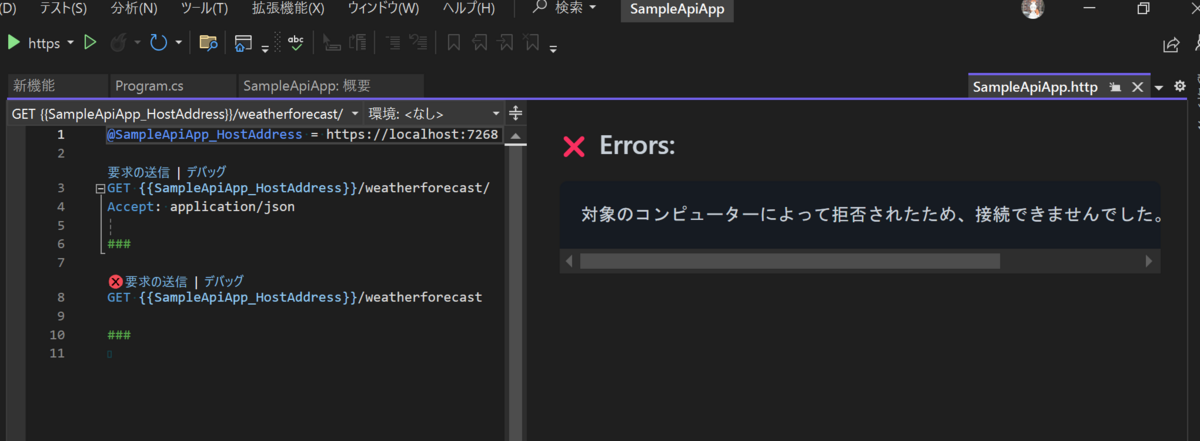The height and width of the screenshot is (441, 1200).
Task: Click the browser window preview toolbar icon
Action: tap(243, 43)
